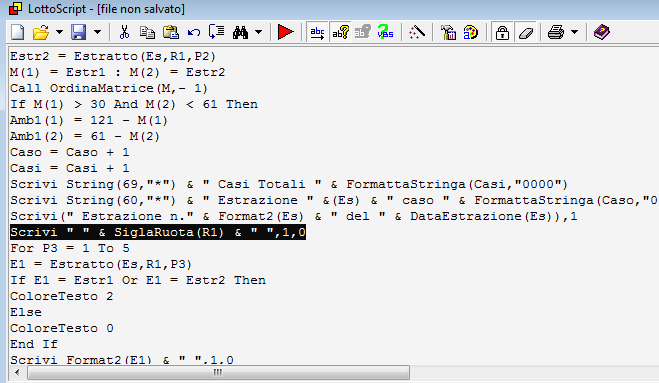Viewport: 659px width, 383px height.
Task: Open the purple help book icon
Action: coord(601,32)
